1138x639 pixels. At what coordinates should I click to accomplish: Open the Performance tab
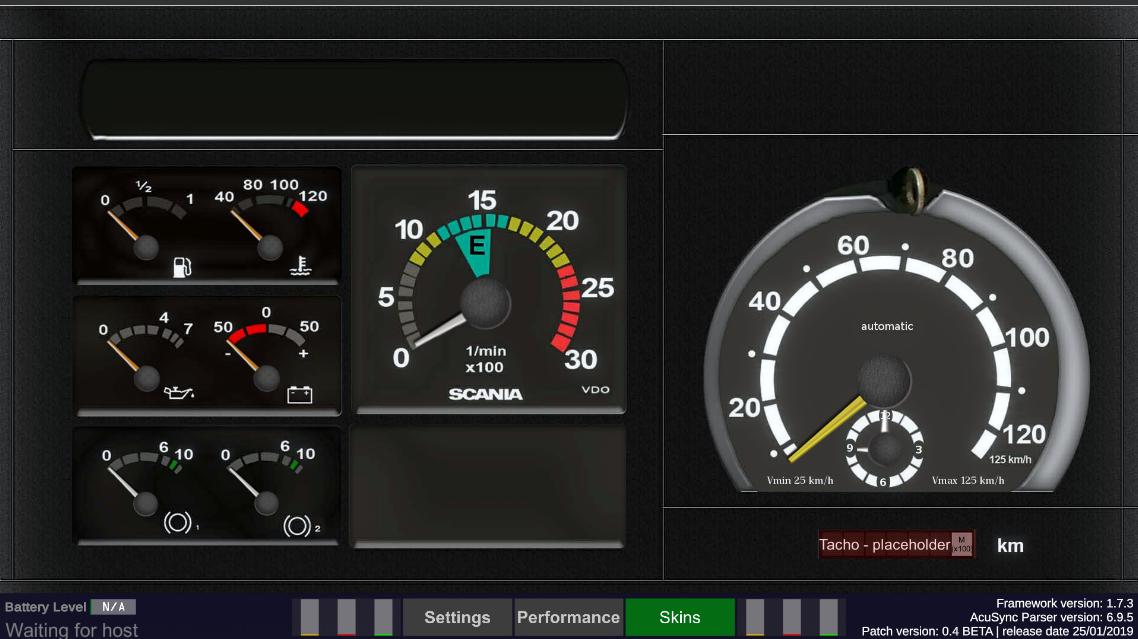click(x=568, y=617)
